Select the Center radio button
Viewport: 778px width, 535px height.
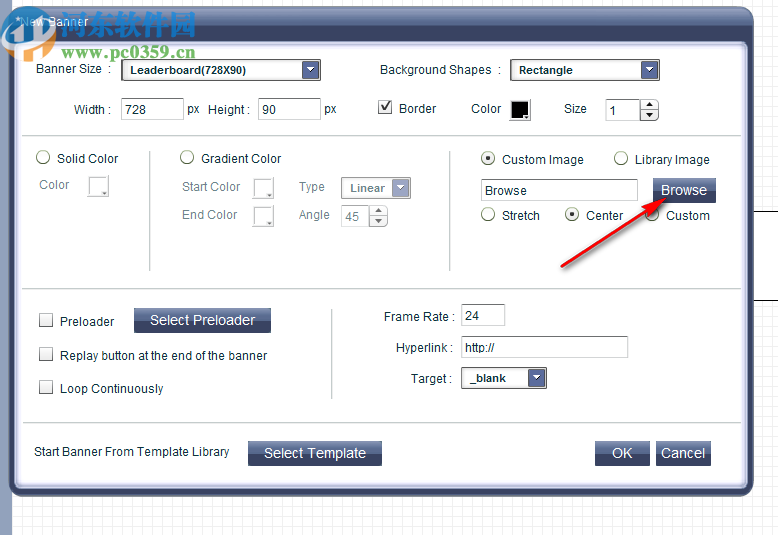point(572,215)
